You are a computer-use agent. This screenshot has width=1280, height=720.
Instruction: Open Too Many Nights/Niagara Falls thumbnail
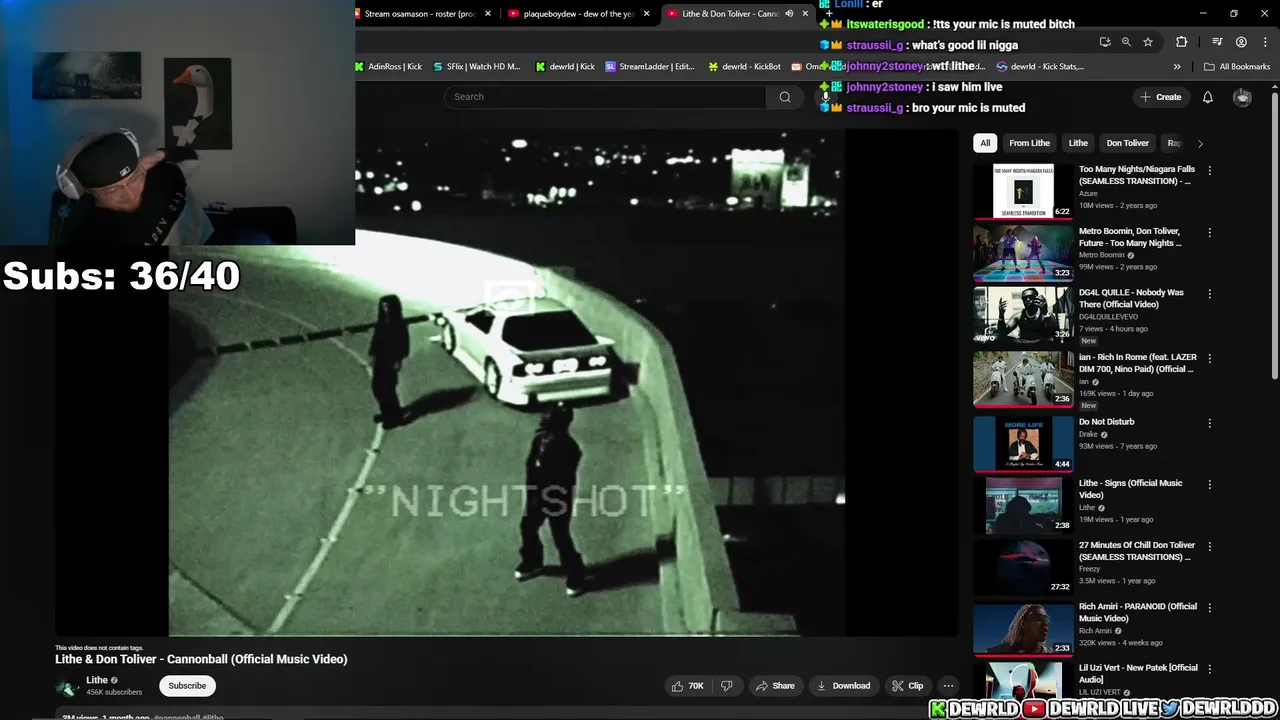click(x=1023, y=191)
